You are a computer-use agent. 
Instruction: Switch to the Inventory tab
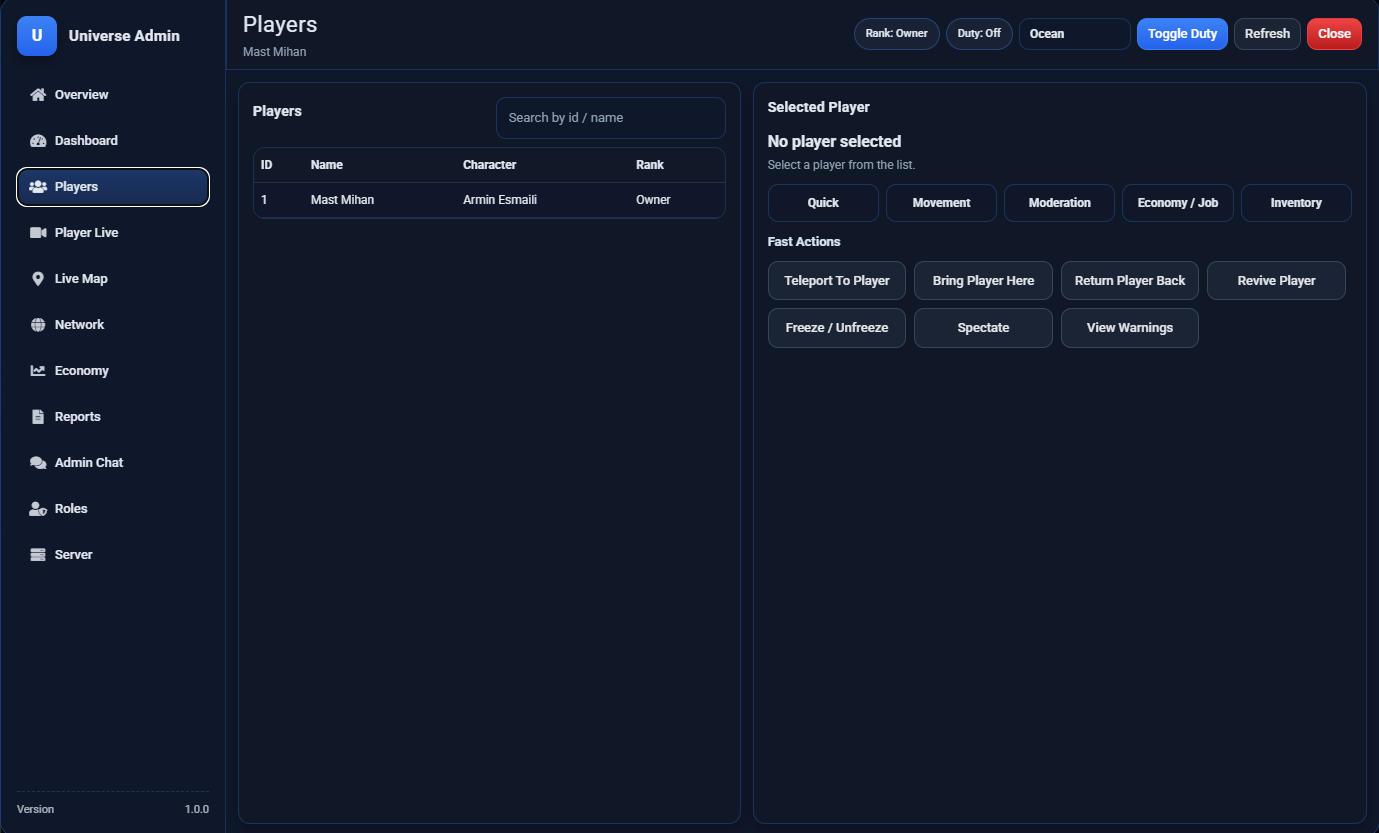click(x=1296, y=203)
